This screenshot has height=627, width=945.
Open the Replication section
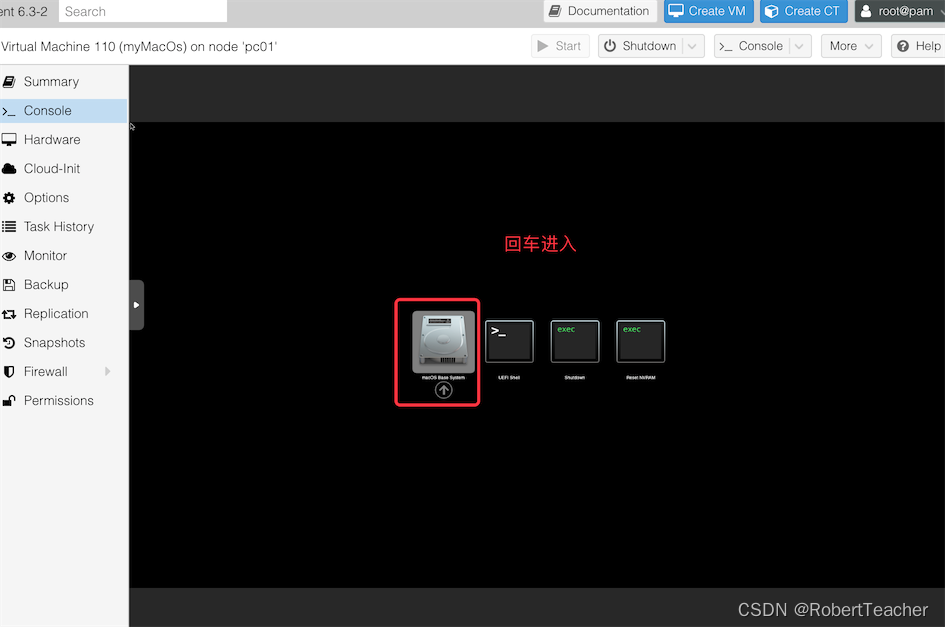(x=55, y=313)
